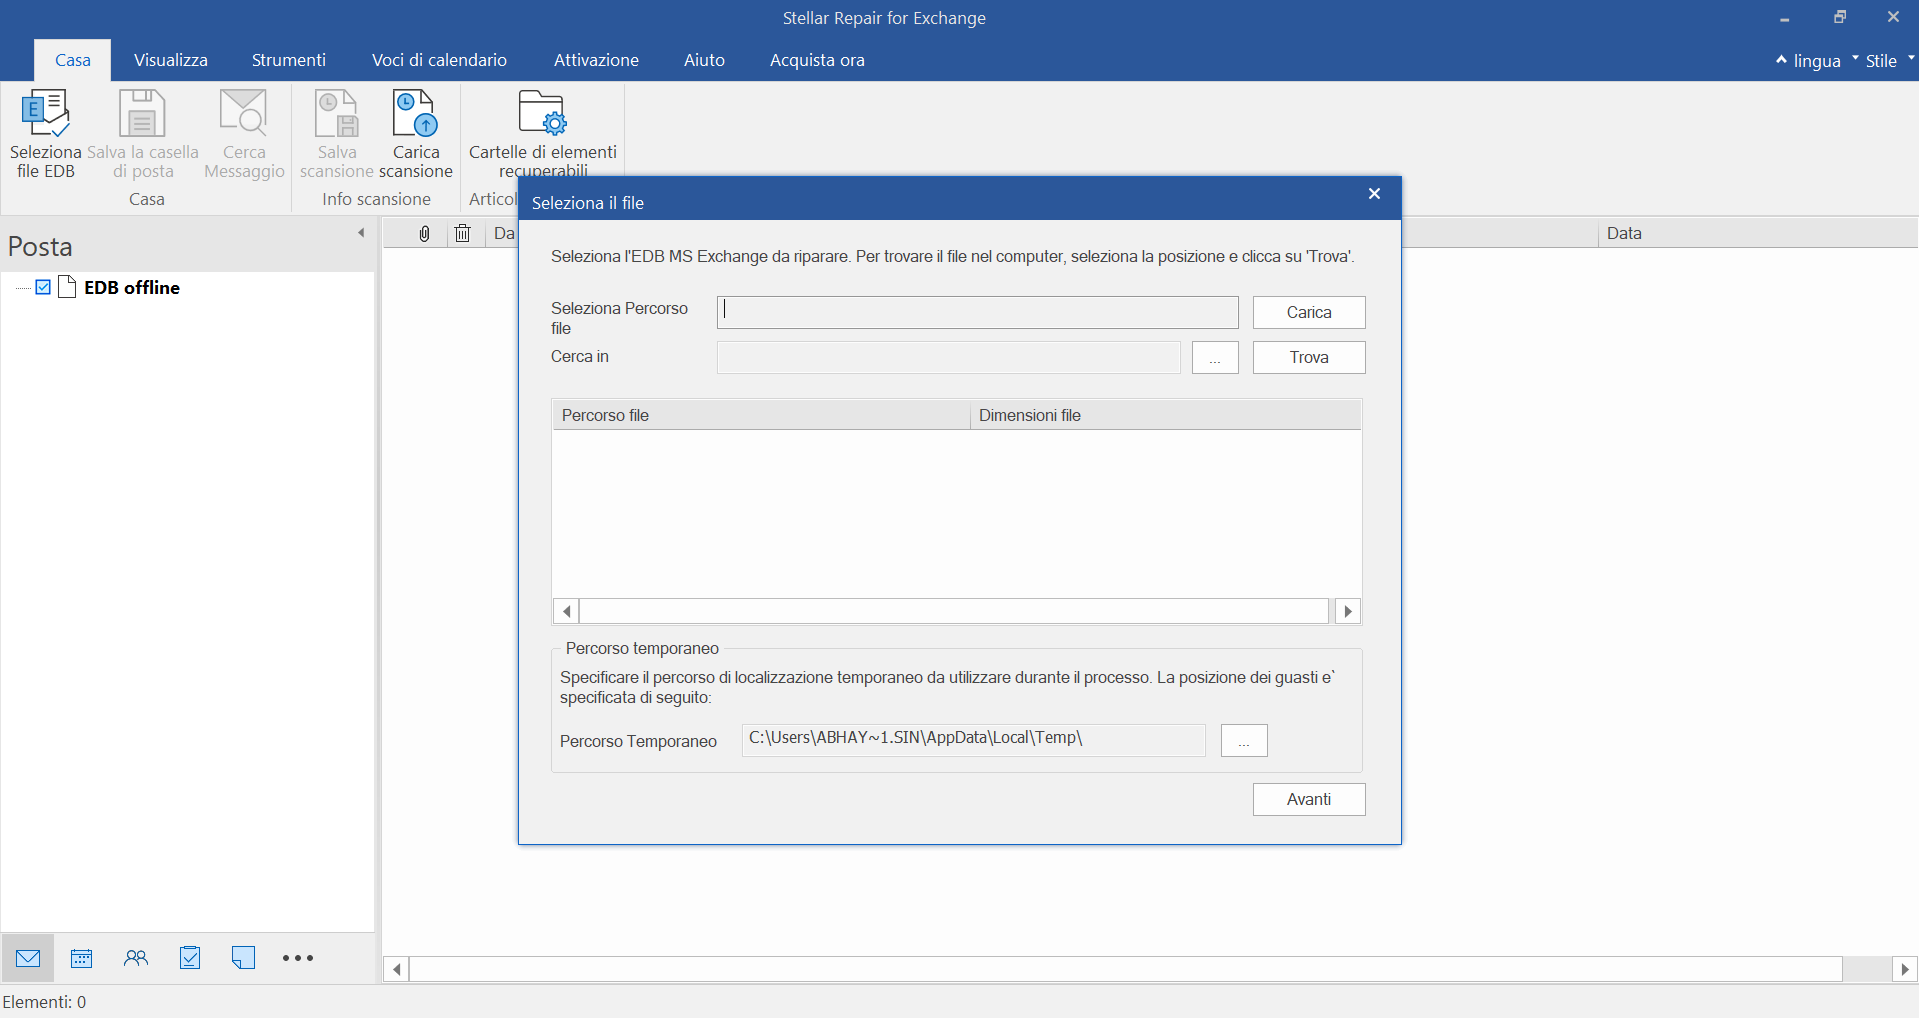Open the Notes view icon
The width and height of the screenshot is (1919, 1018).
tap(243, 958)
